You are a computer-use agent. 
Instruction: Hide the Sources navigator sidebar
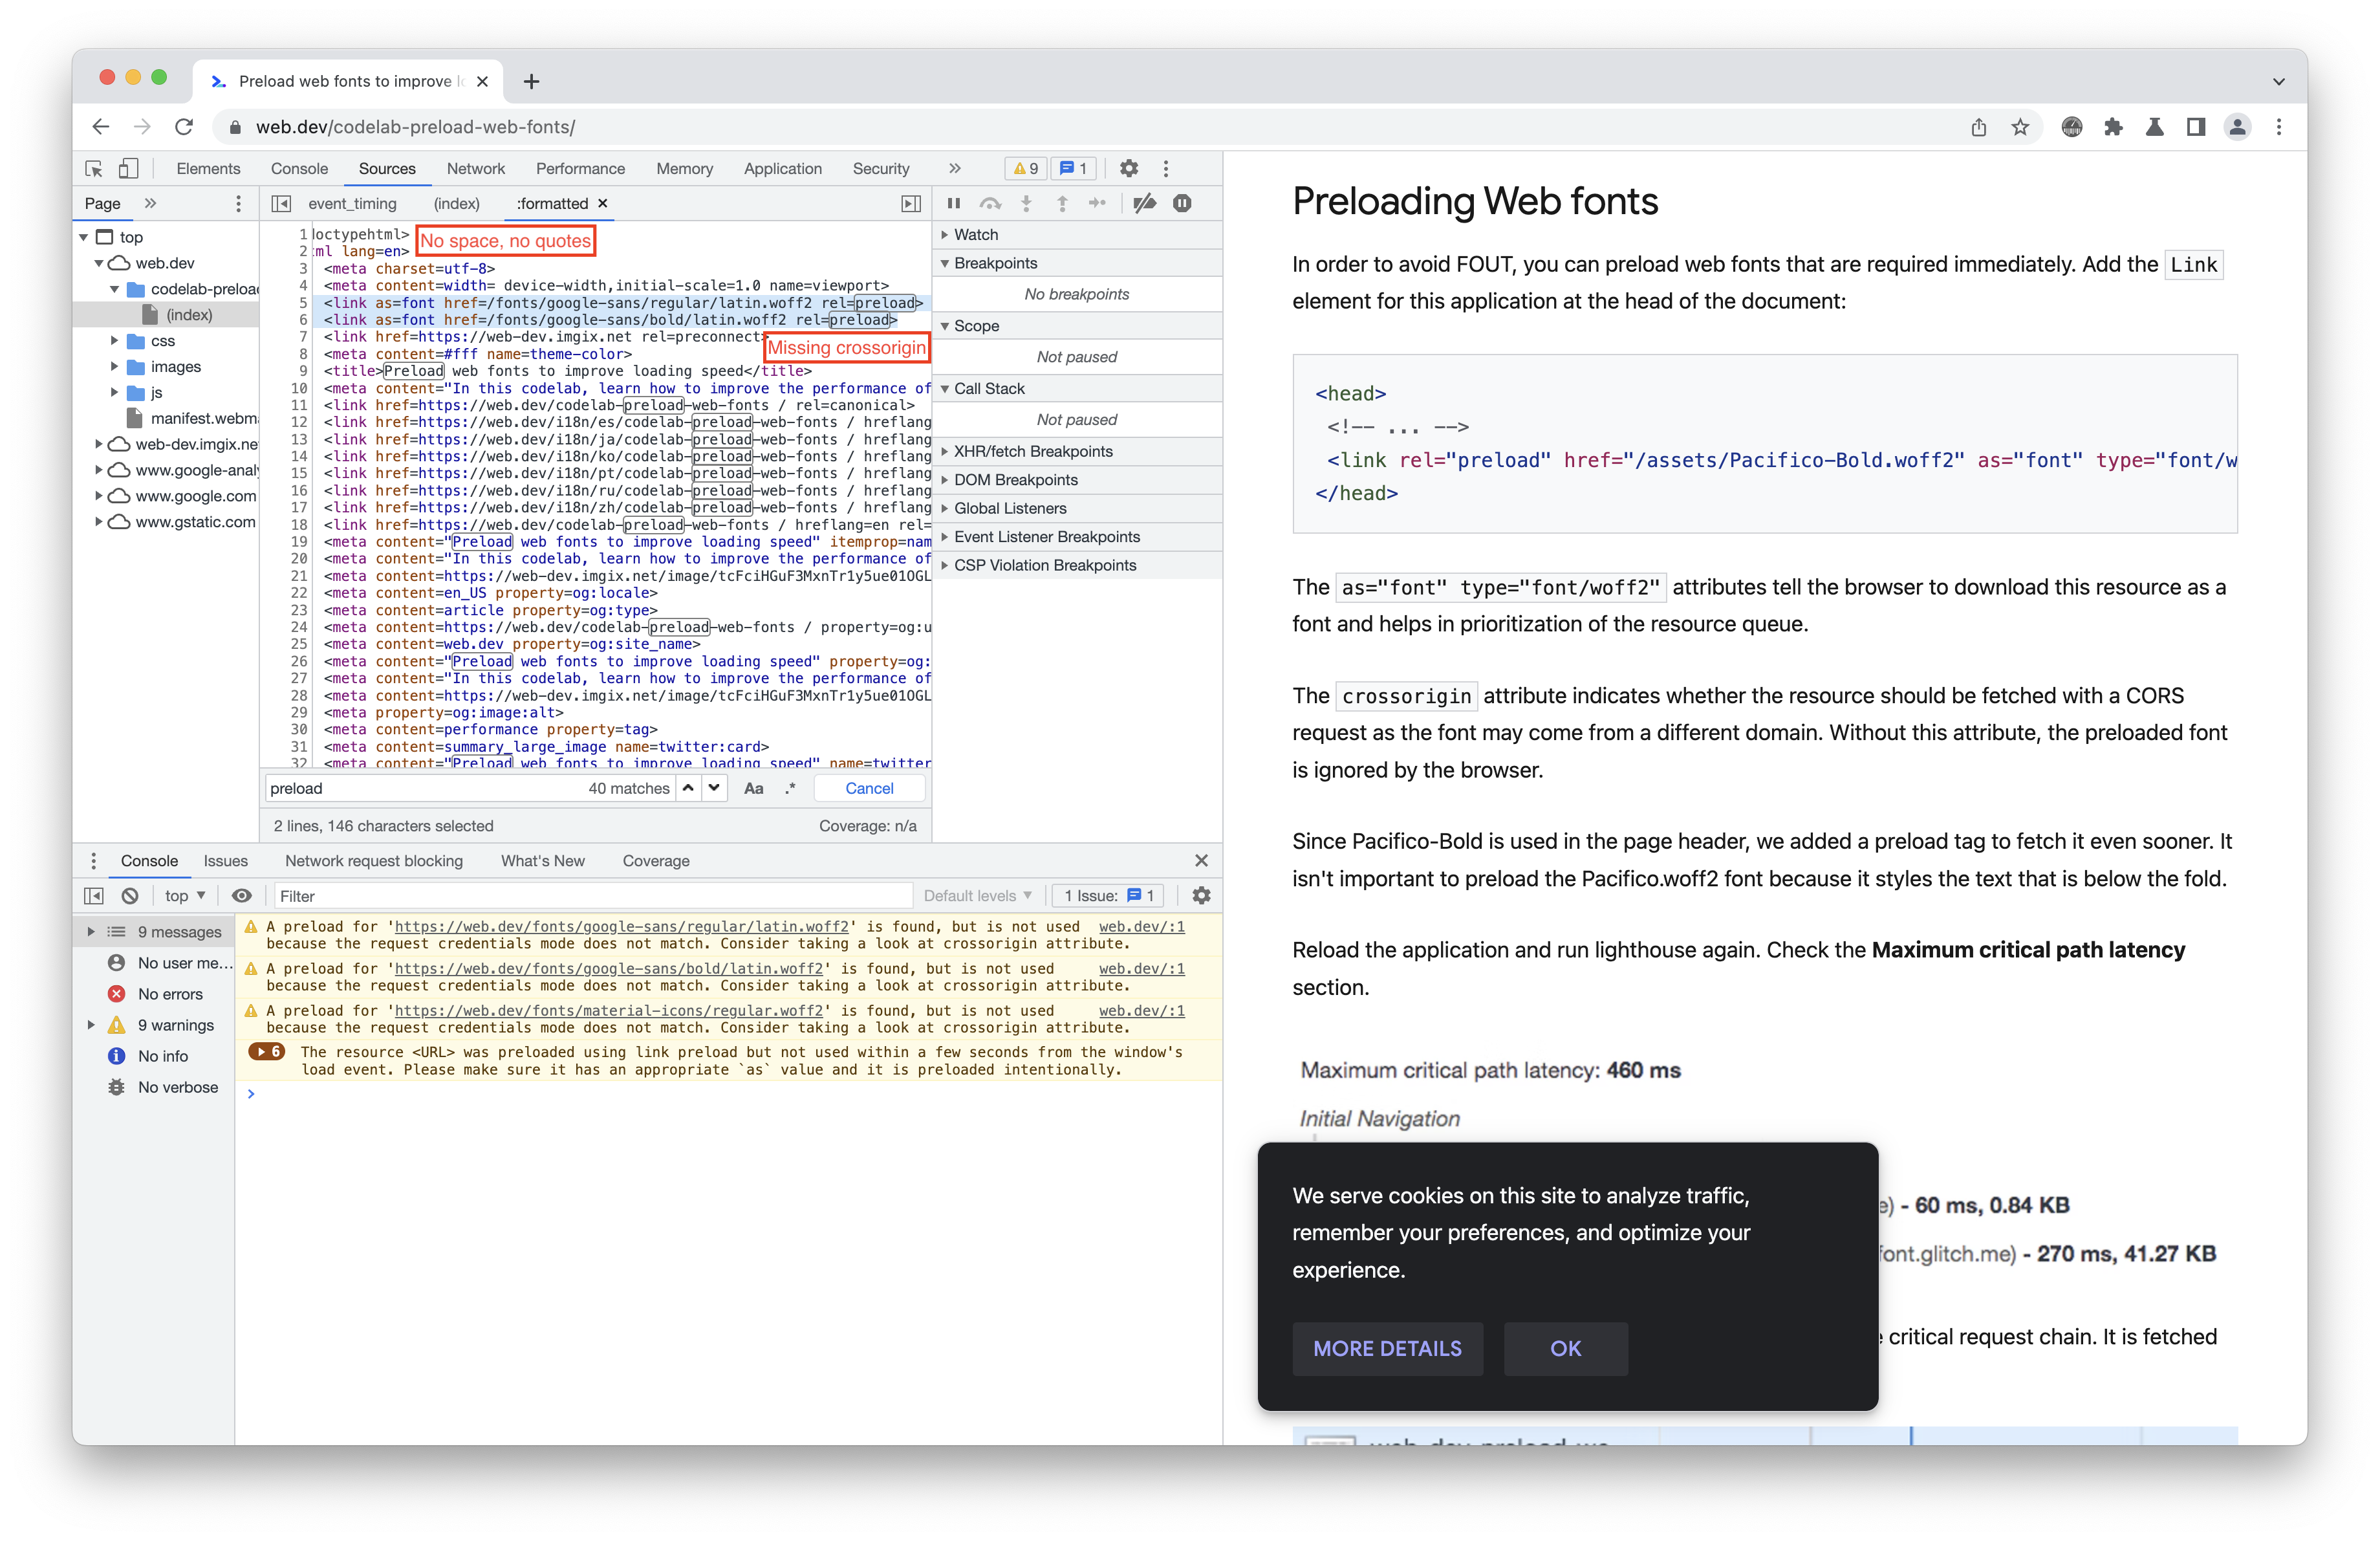pyautogui.click(x=282, y=203)
